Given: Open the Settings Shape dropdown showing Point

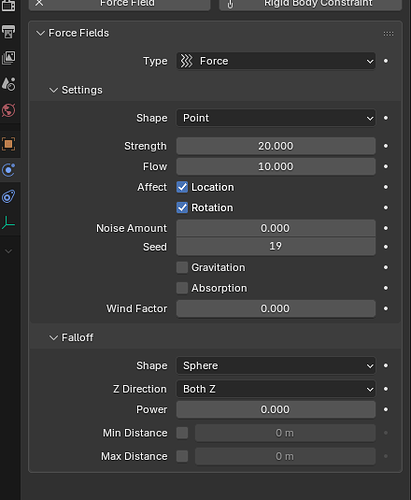Looking at the screenshot, I should pos(276,118).
